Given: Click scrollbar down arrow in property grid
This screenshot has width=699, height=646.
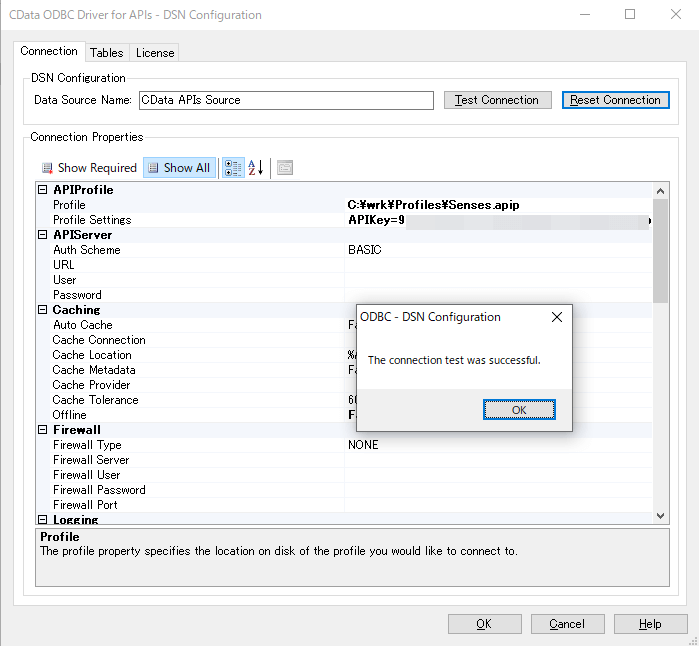Looking at the screenshot, I should [x=661, y=516].
